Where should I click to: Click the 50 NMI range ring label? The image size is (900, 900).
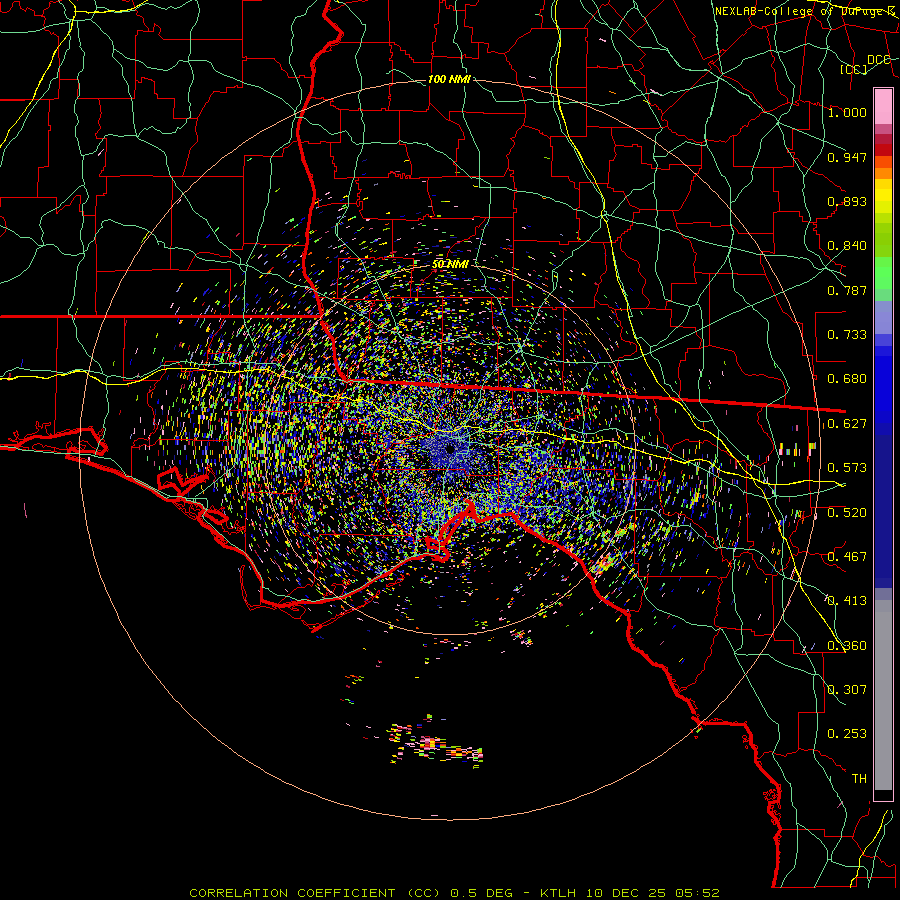(x=450, y=264)
